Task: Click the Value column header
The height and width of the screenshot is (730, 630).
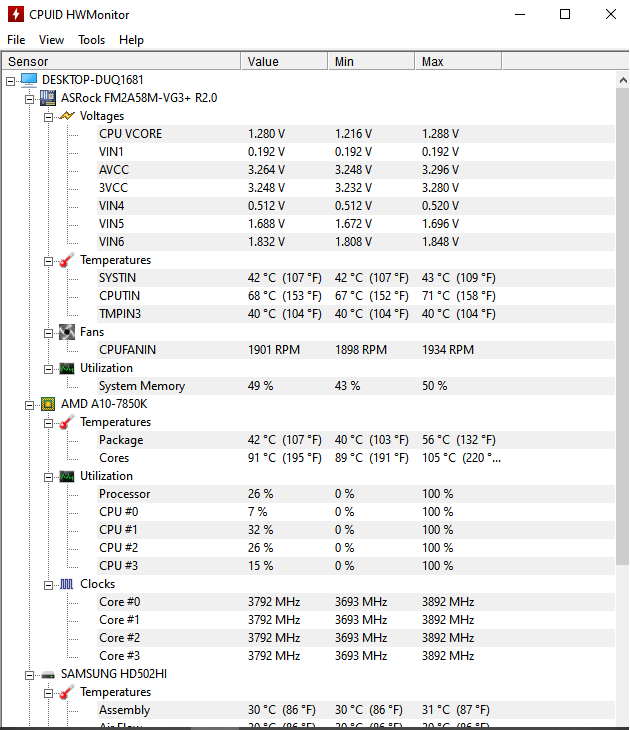Action: [284, 61]
